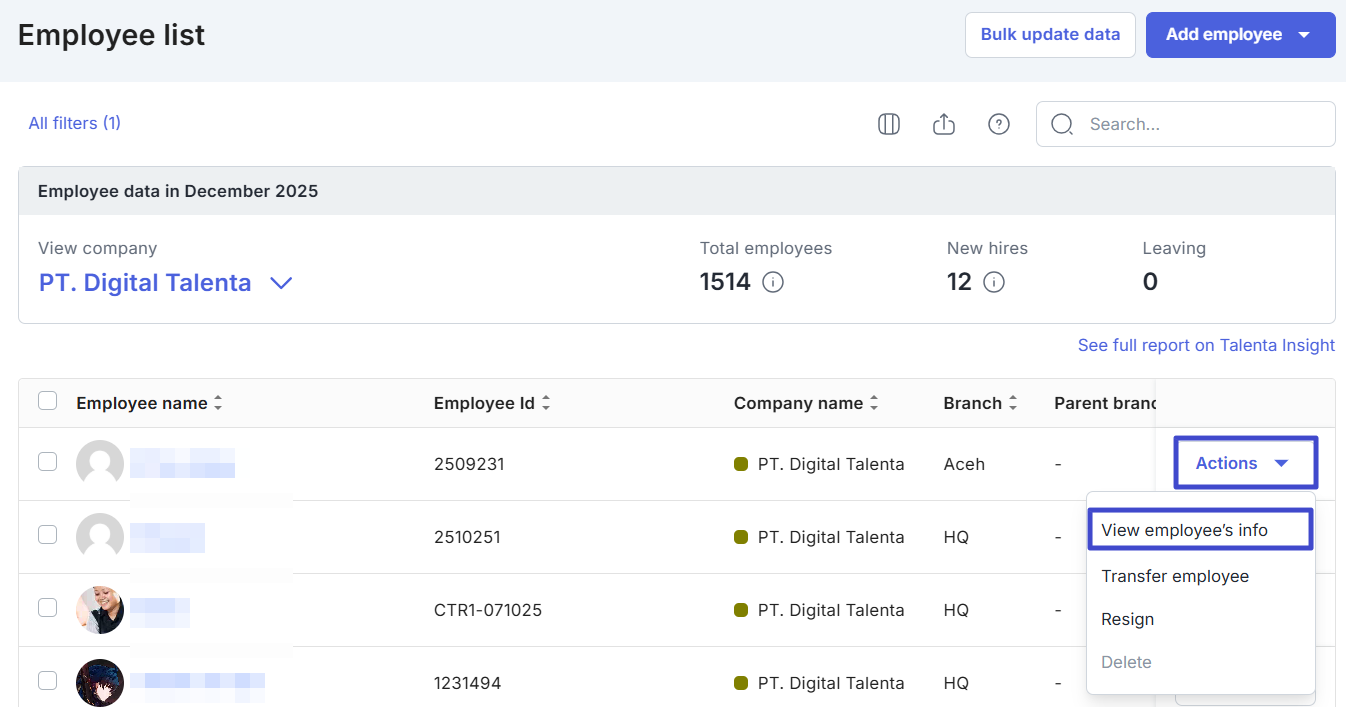Check the box for employee 2509231
Image resolution: width=1346 pixels, height=707 pixels.
point(47,462)
